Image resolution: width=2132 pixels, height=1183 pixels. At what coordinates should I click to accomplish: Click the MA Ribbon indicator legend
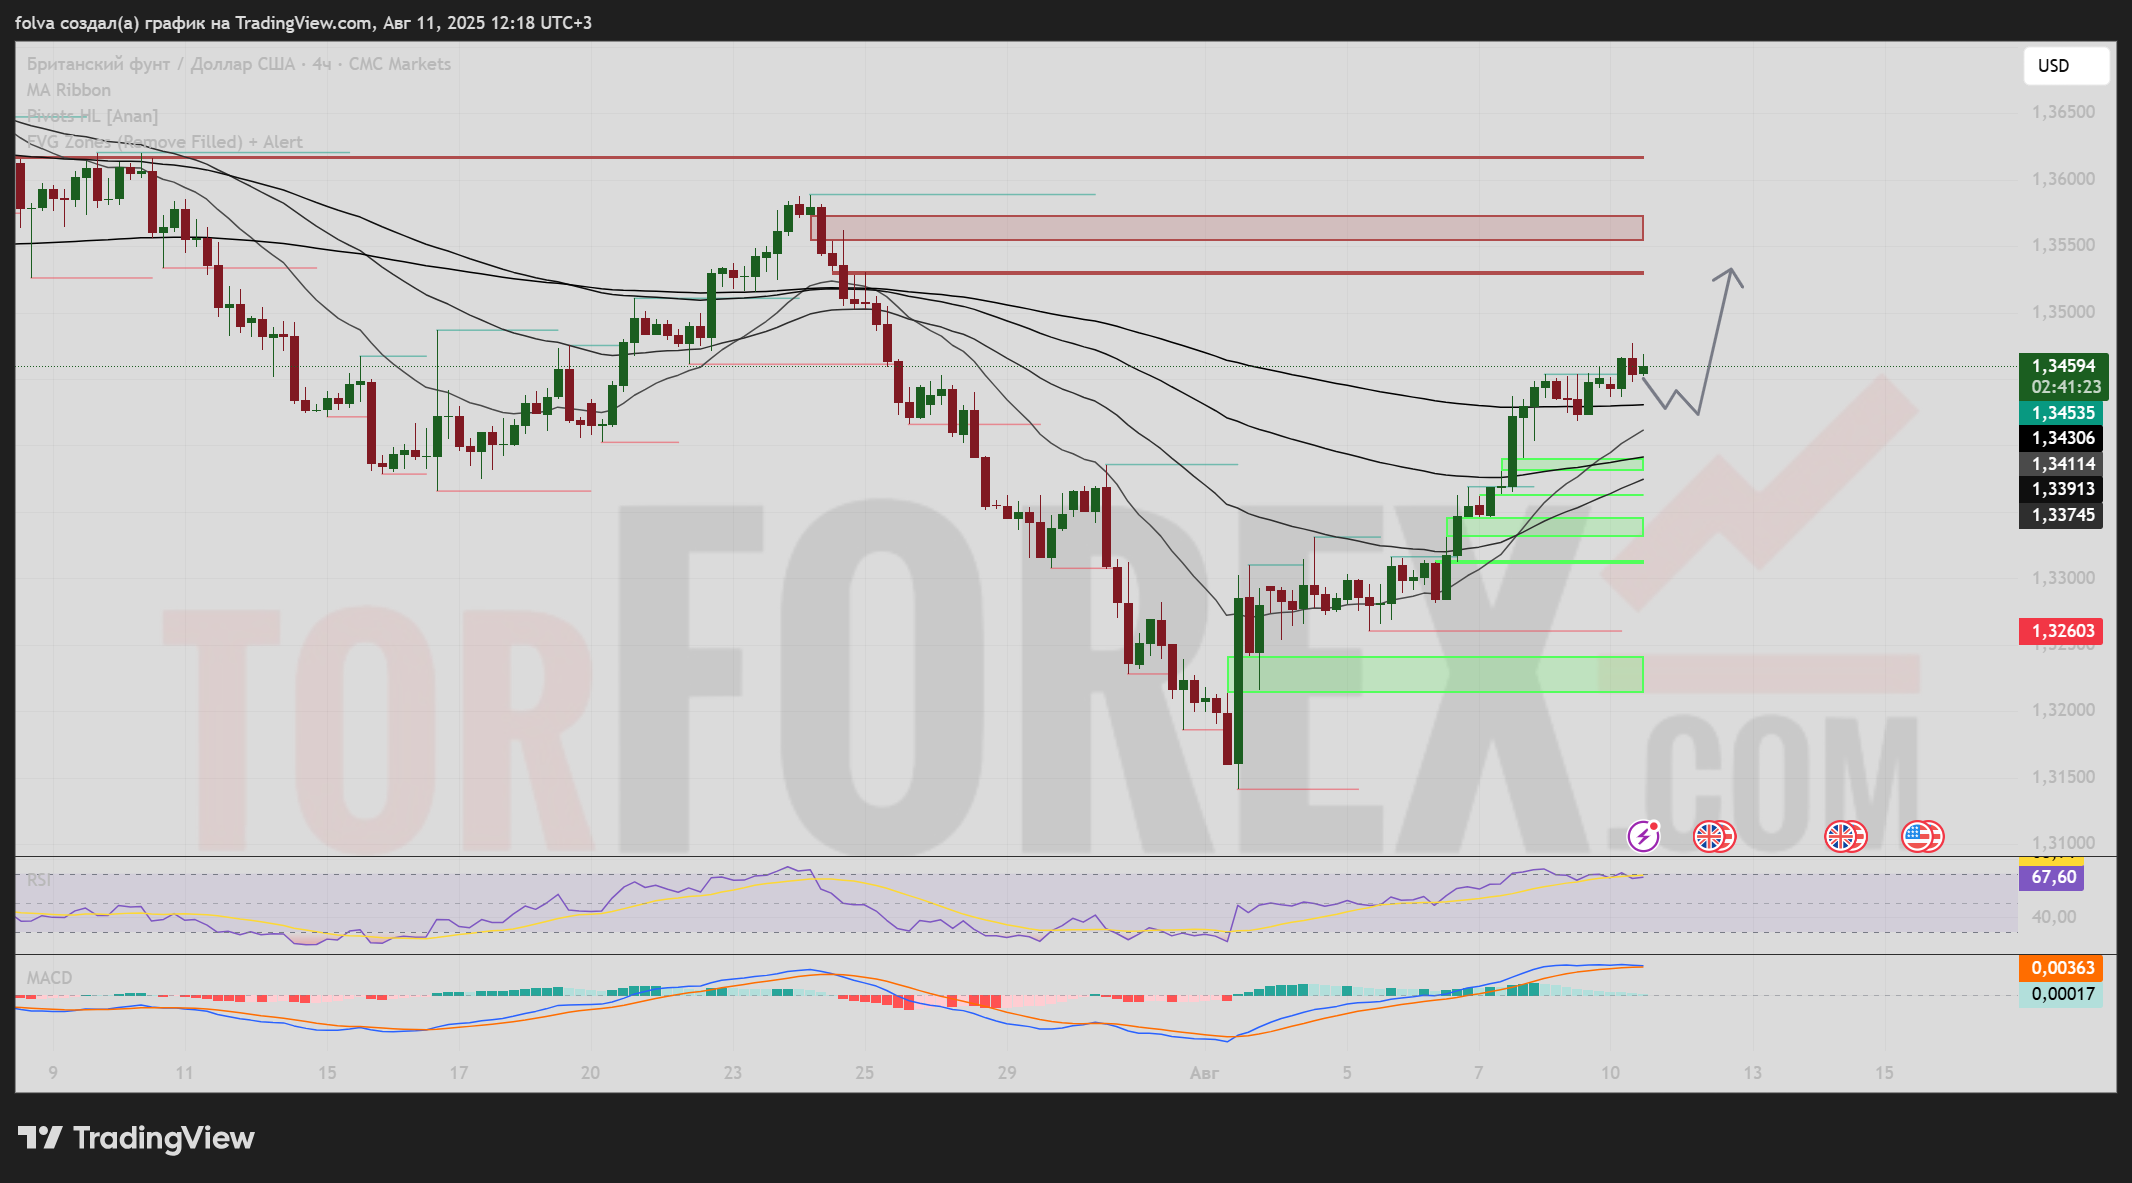[x=68, y=90]
